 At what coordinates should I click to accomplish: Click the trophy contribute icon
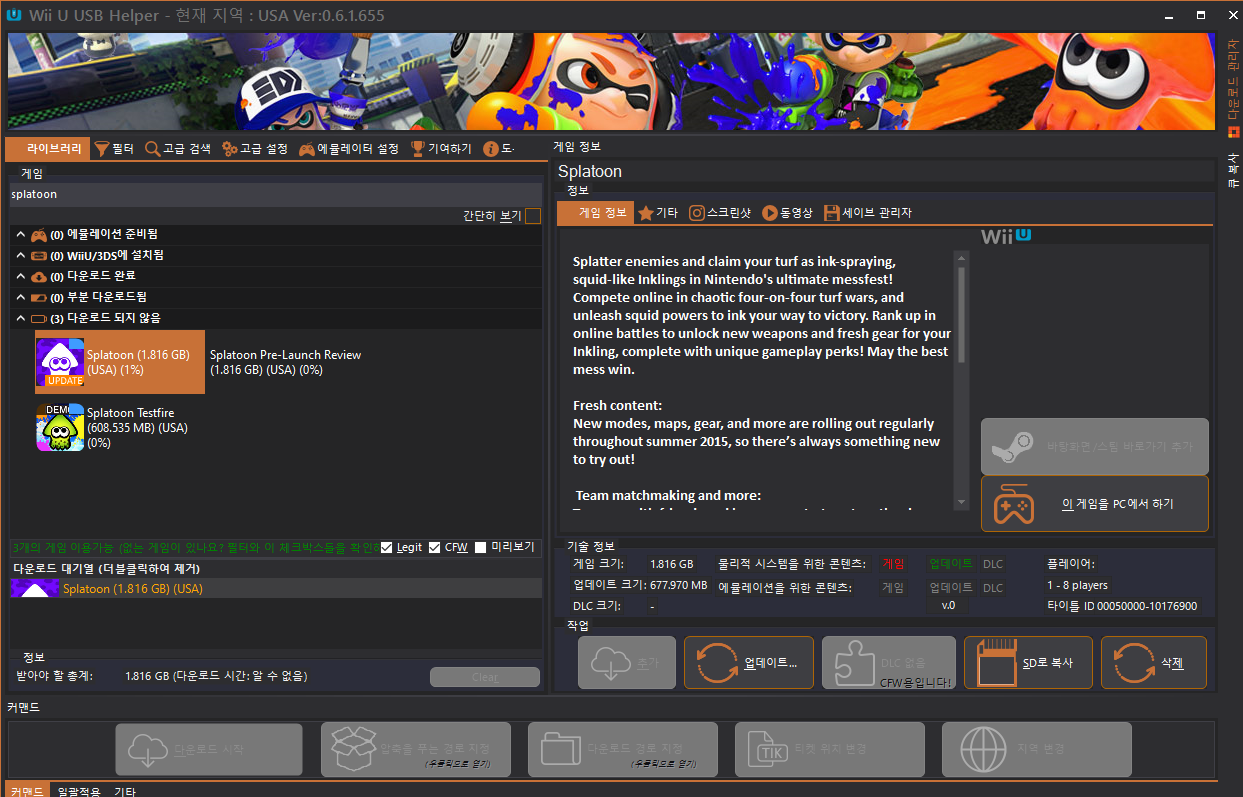point(418,149)
